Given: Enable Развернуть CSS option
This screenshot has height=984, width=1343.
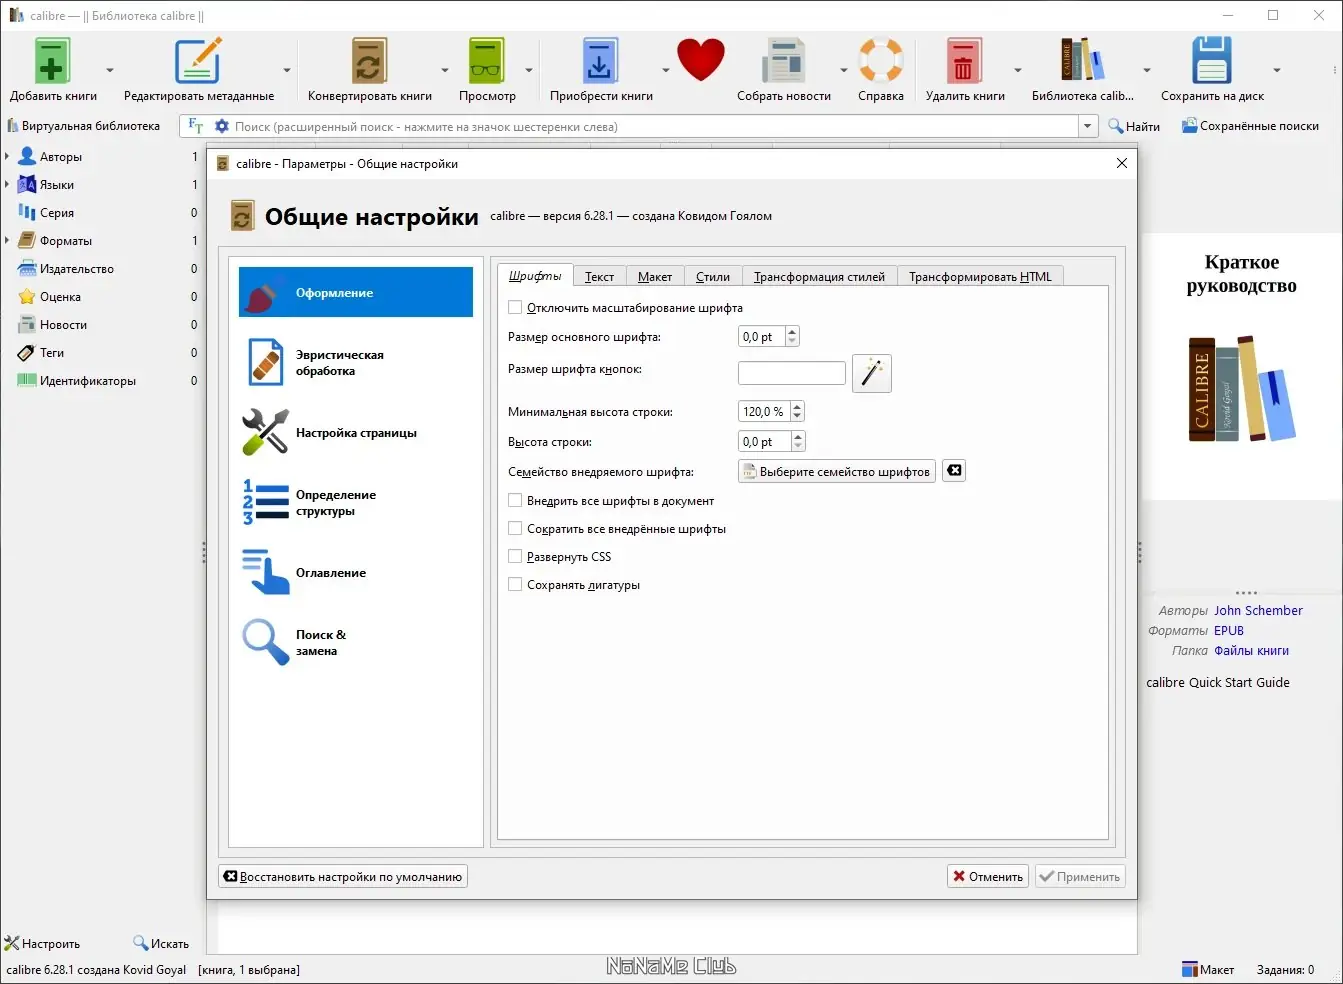Looking at the screenshot, I should [x=515, y=557].
